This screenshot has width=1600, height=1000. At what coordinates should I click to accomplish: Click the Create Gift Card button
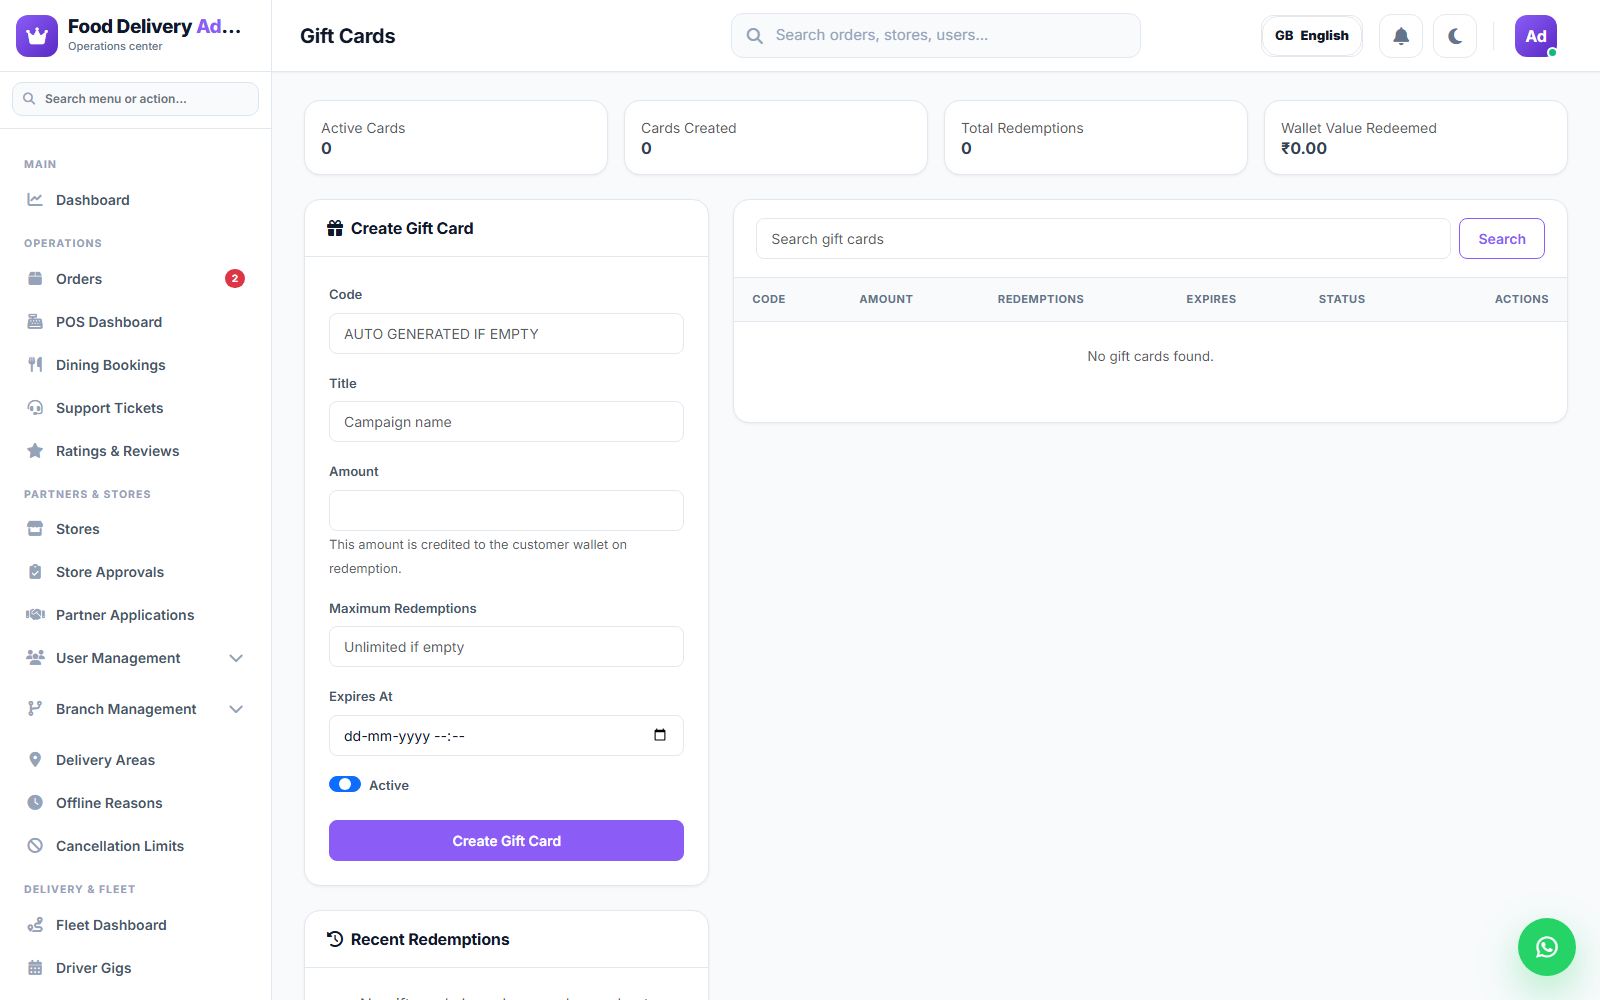[x=506, y=841]
